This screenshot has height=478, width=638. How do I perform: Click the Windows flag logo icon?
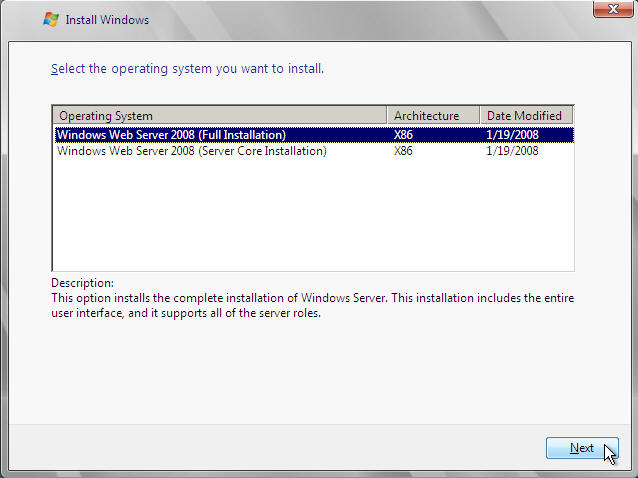point(51,20)
